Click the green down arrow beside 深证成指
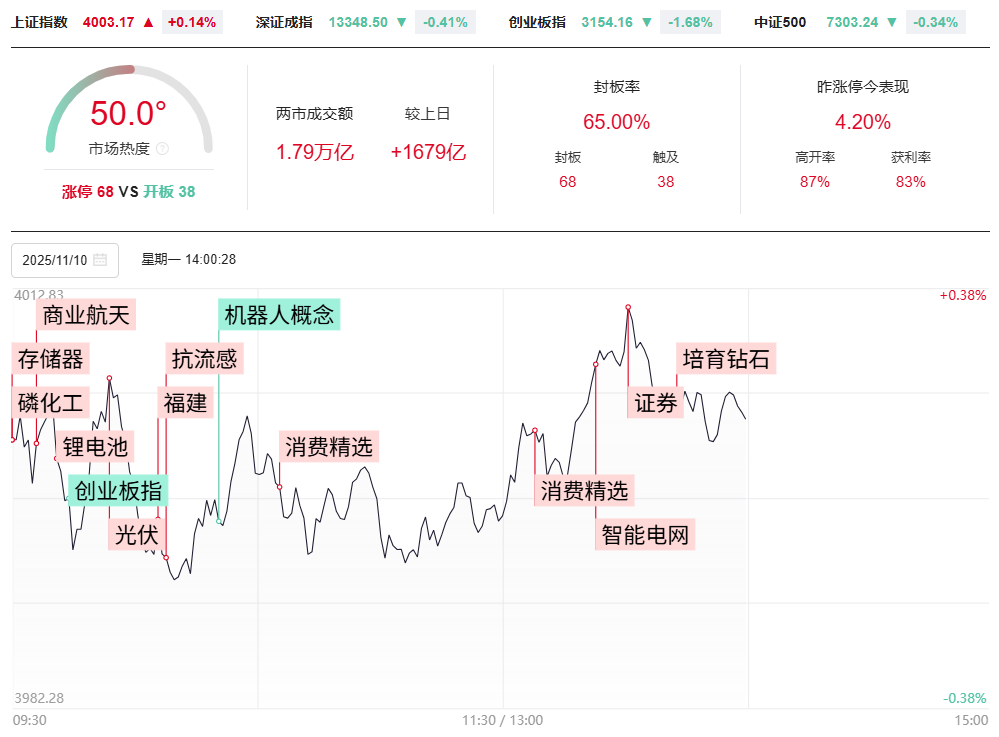 401,22
